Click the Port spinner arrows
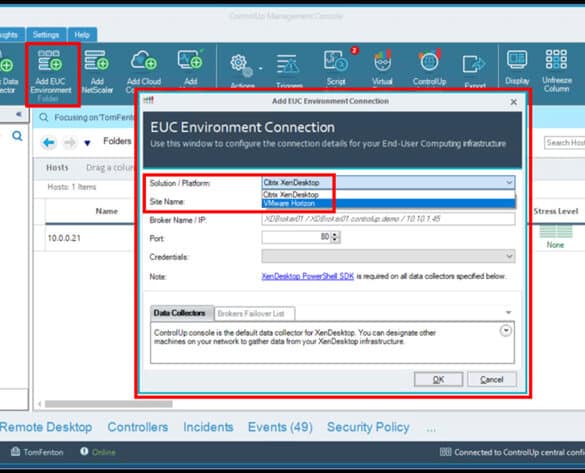 (x=335, y=237)
